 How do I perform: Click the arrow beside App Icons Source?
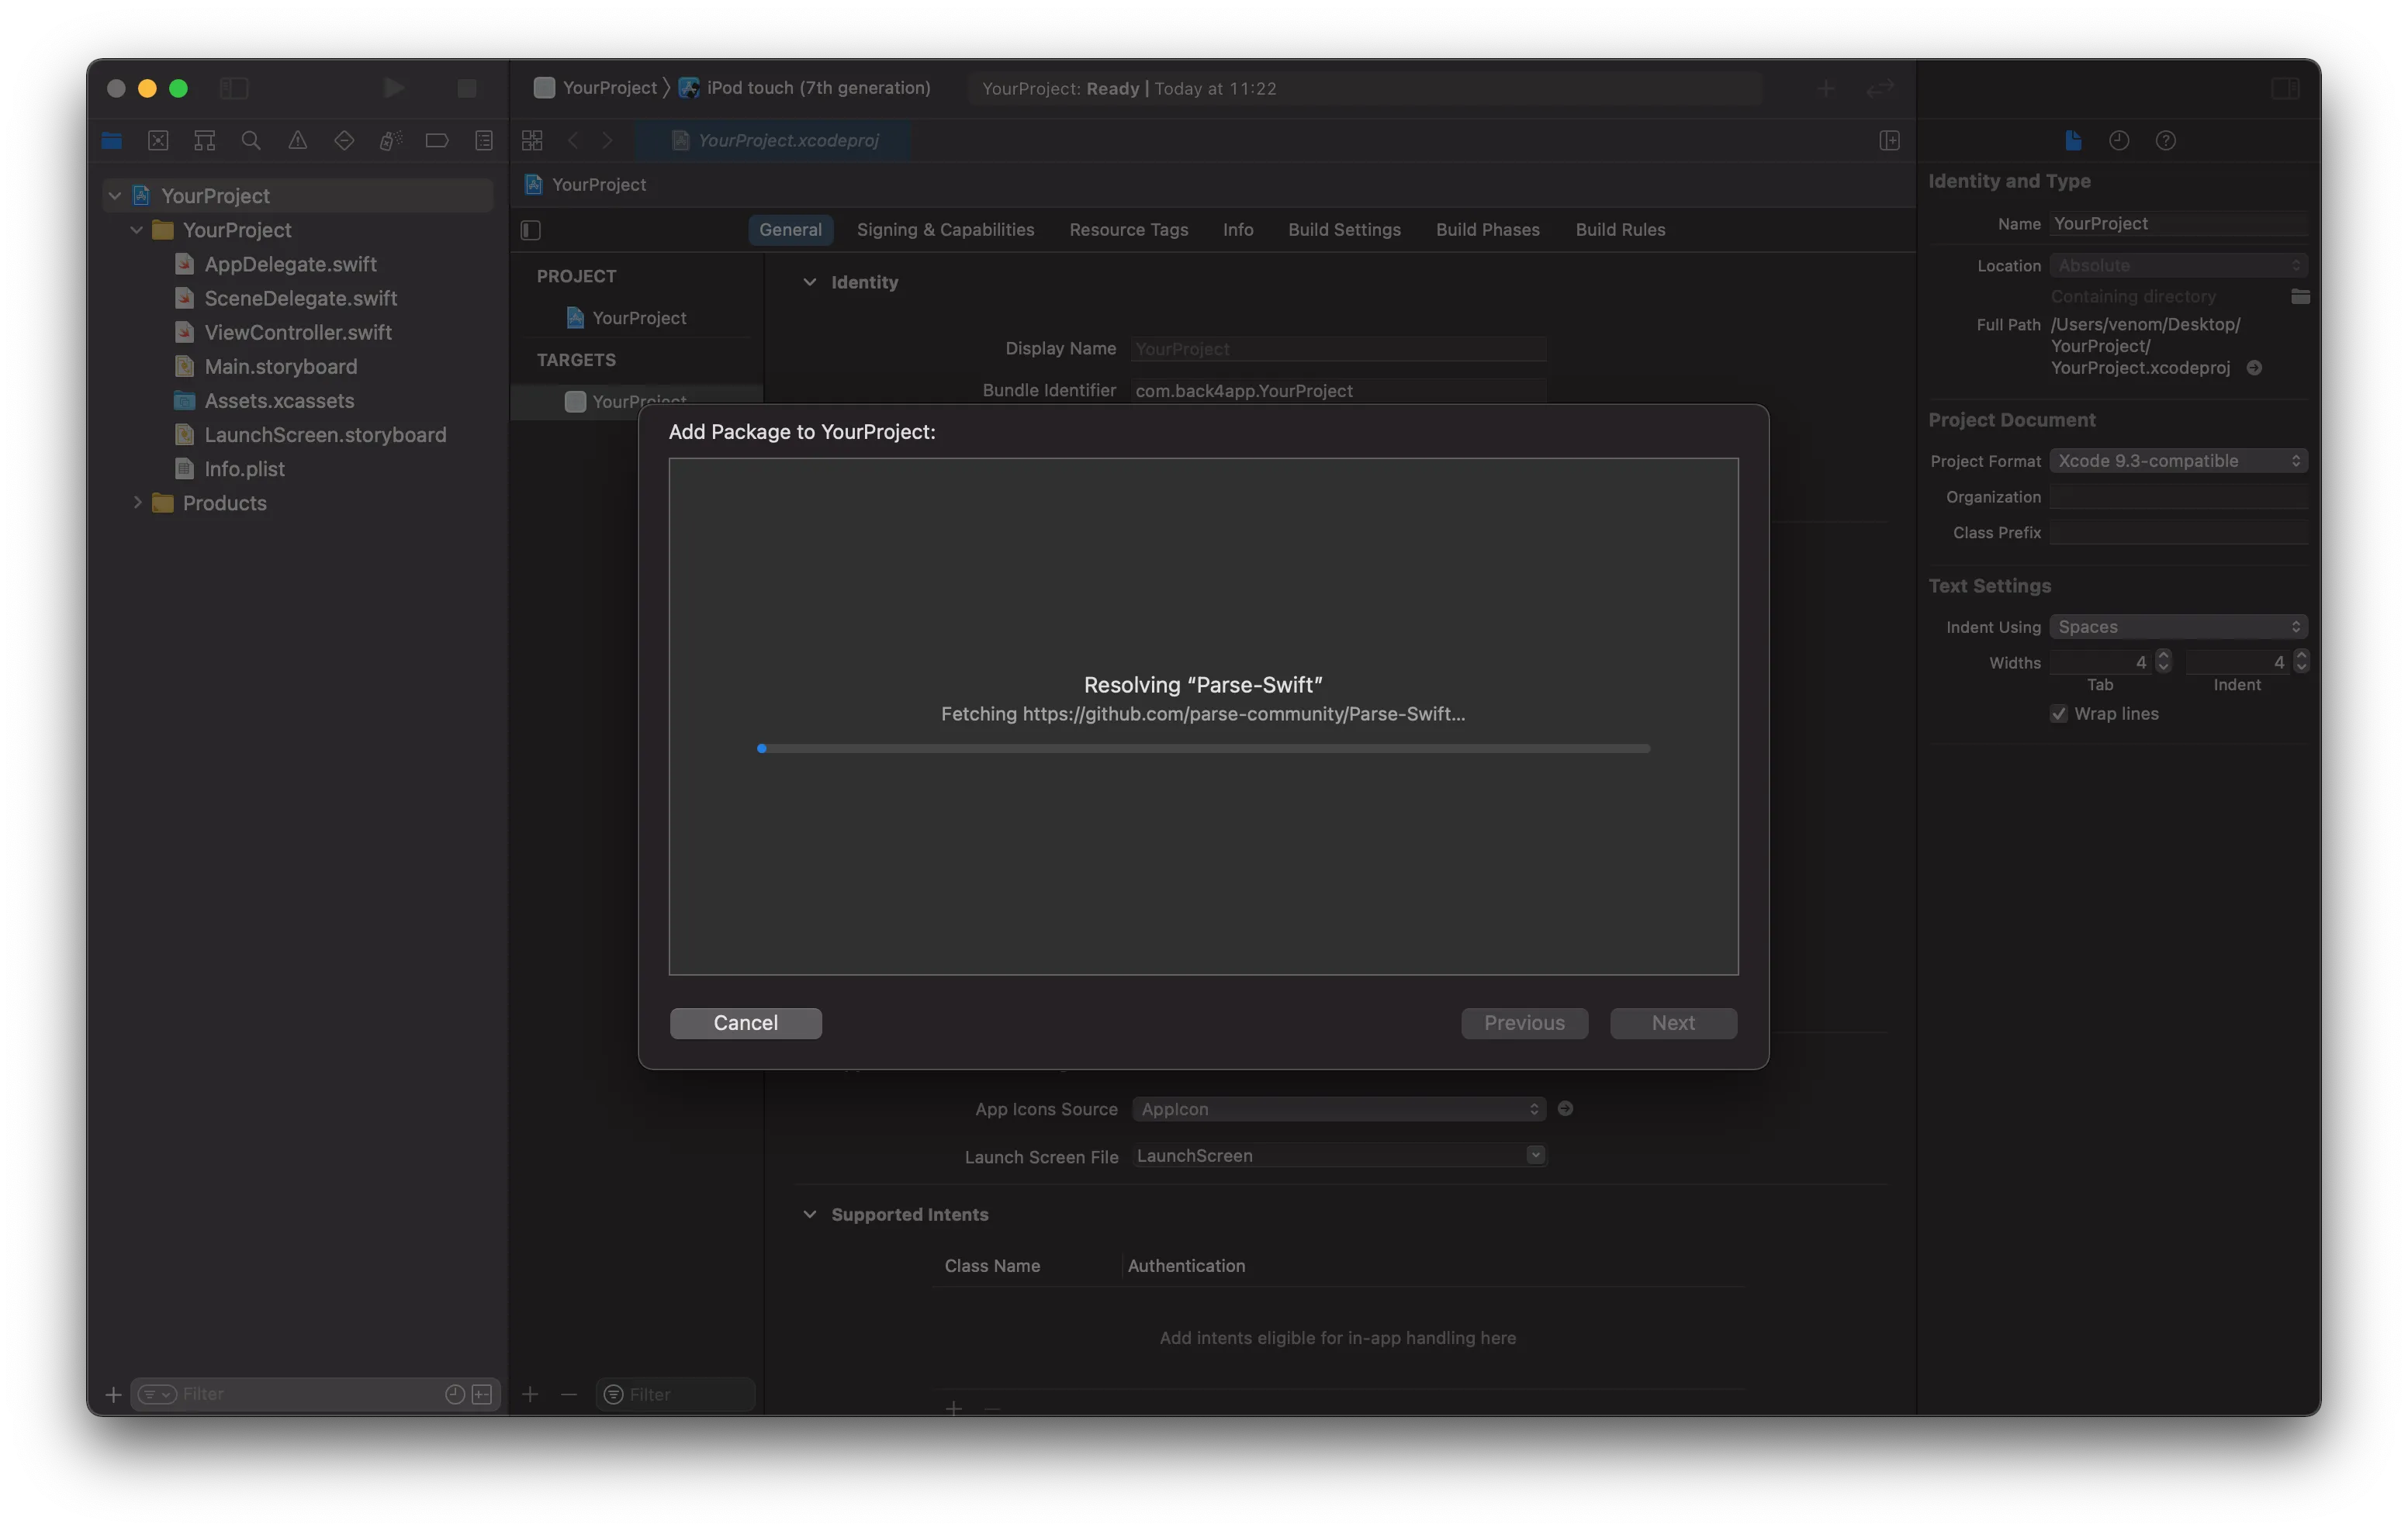pos(1565,1108)
